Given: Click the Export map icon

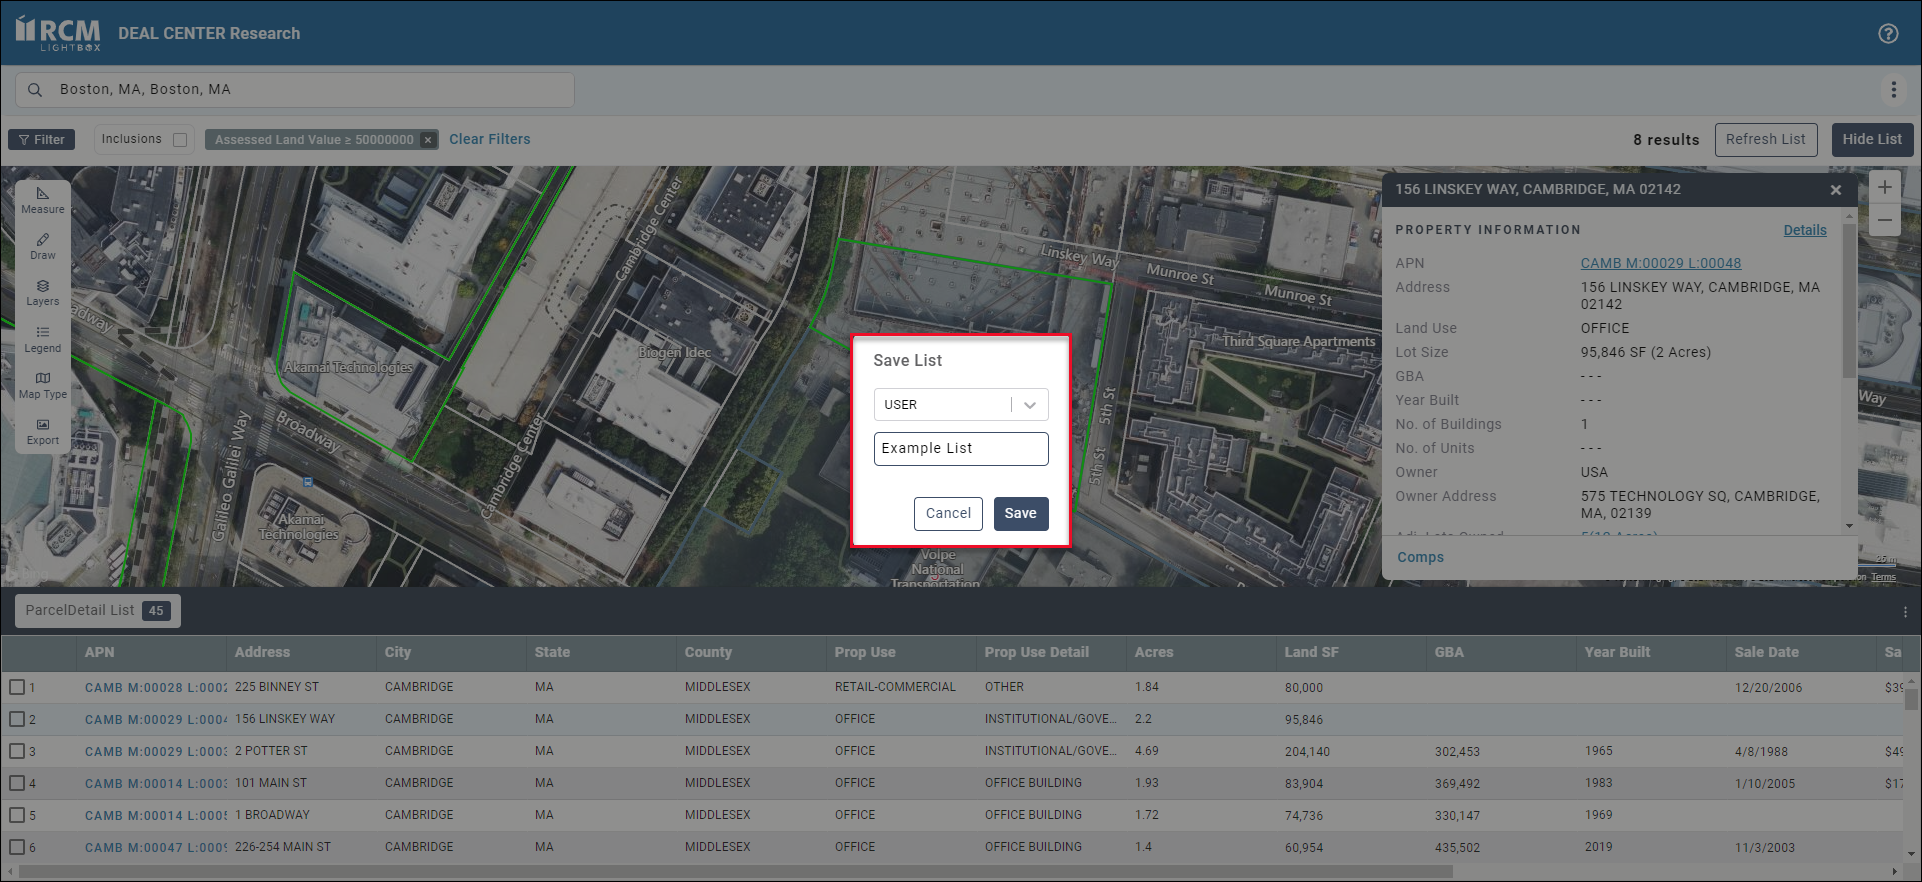Looking at the screenshot, I should pyautogui.click(x=42, y=431).
